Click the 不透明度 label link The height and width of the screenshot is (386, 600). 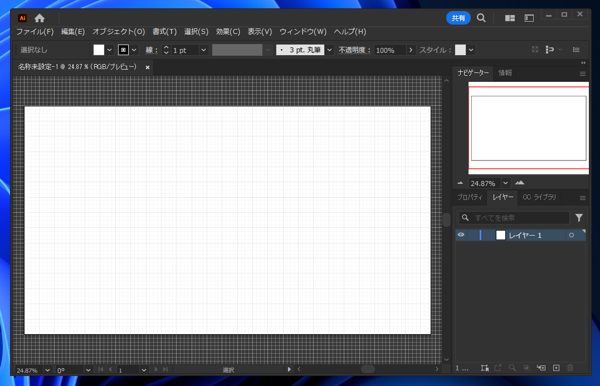click(354, 50)
